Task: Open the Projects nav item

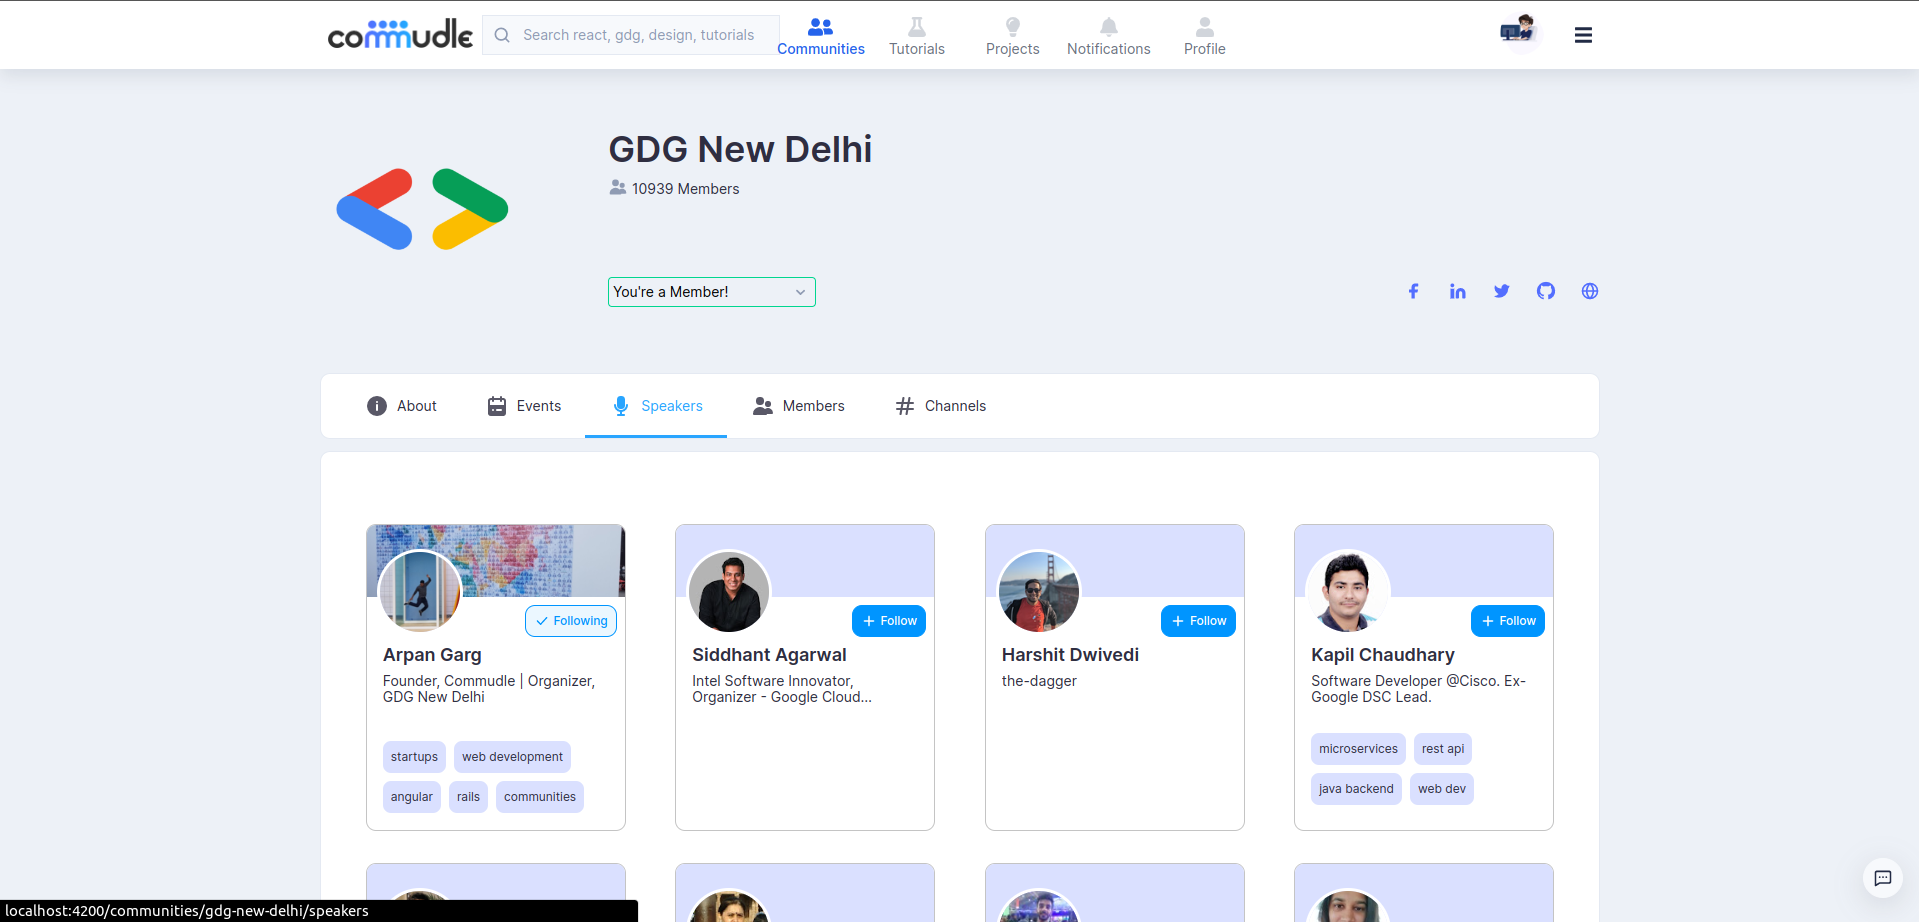Action: click(1013, 36)
